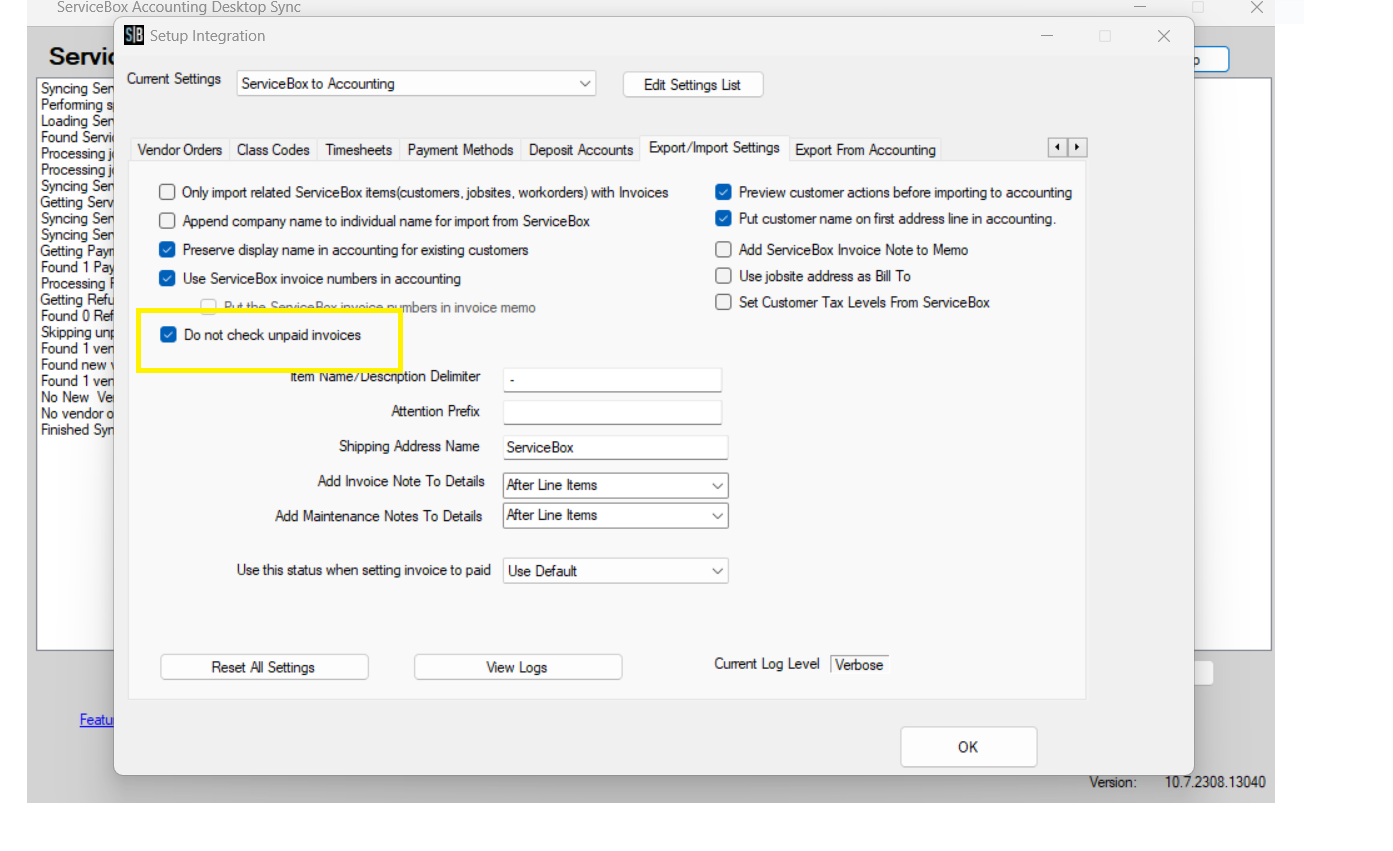Click the Edit Settings List button
The width and height of the screenshot is (1393, 851).
pyautogui.click(x=693, y=85)
